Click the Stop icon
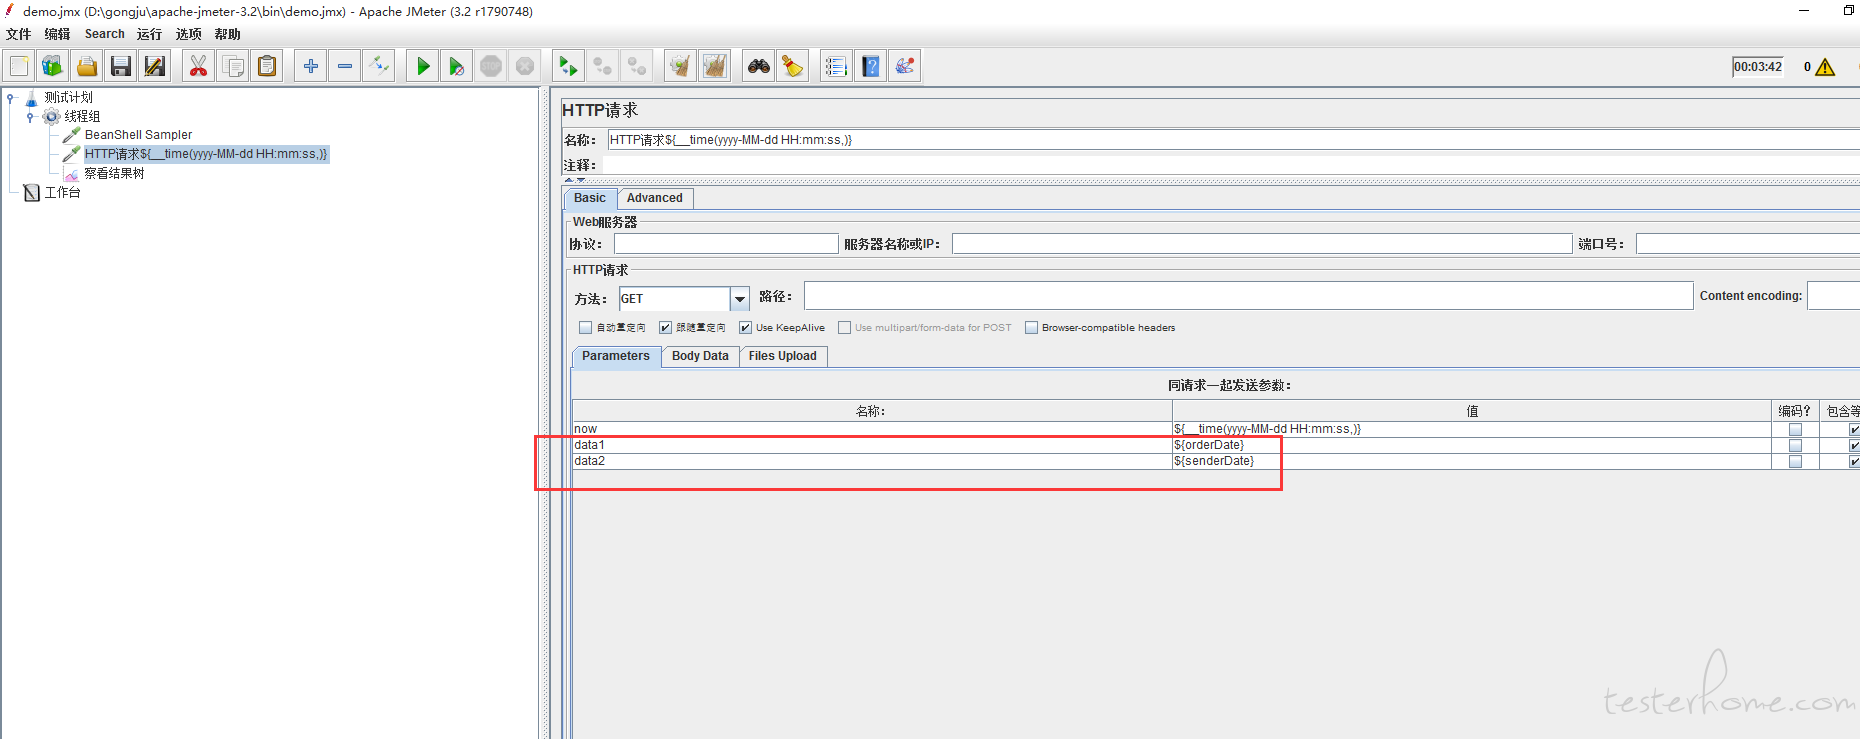The height and width of the screenshot is (739, 1860). [x=491, y=67]
